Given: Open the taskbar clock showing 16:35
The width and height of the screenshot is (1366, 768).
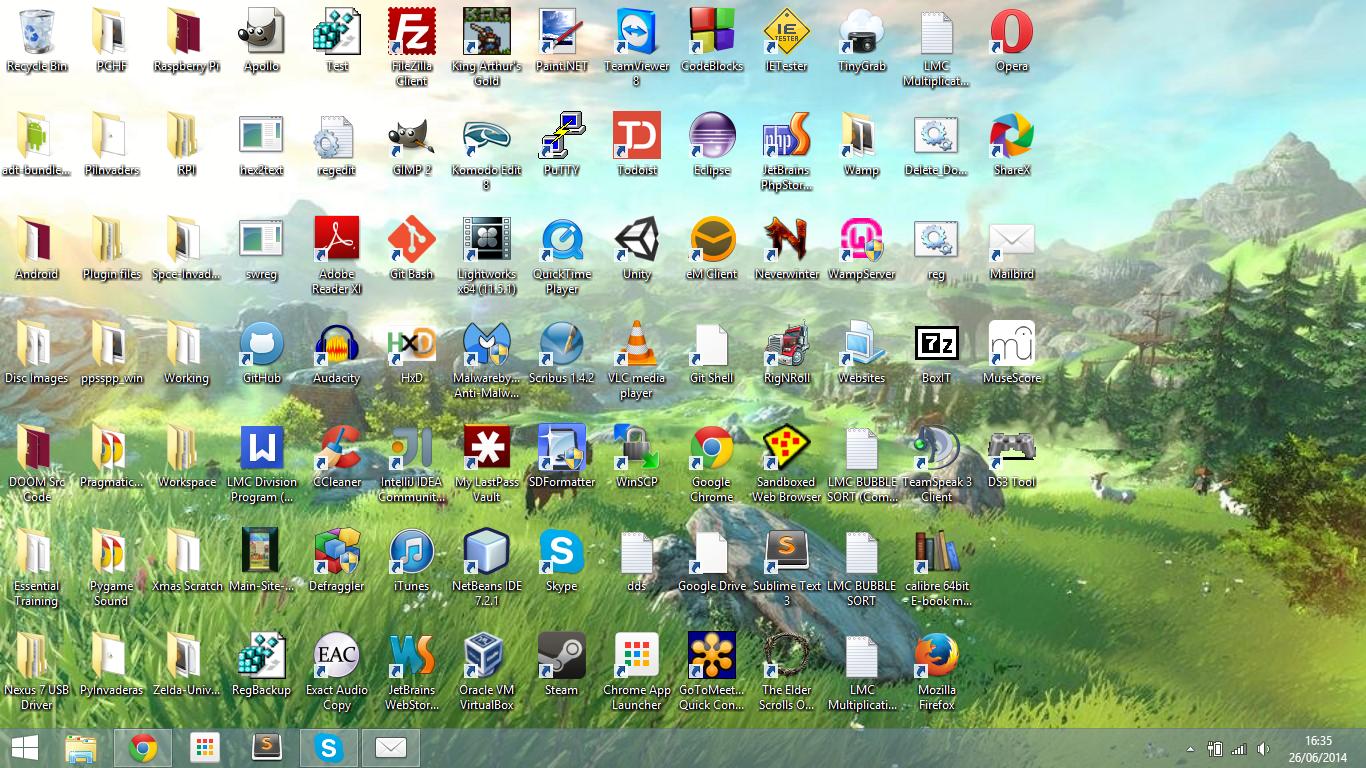Looking at the screenshot, I should [1318, 747].
